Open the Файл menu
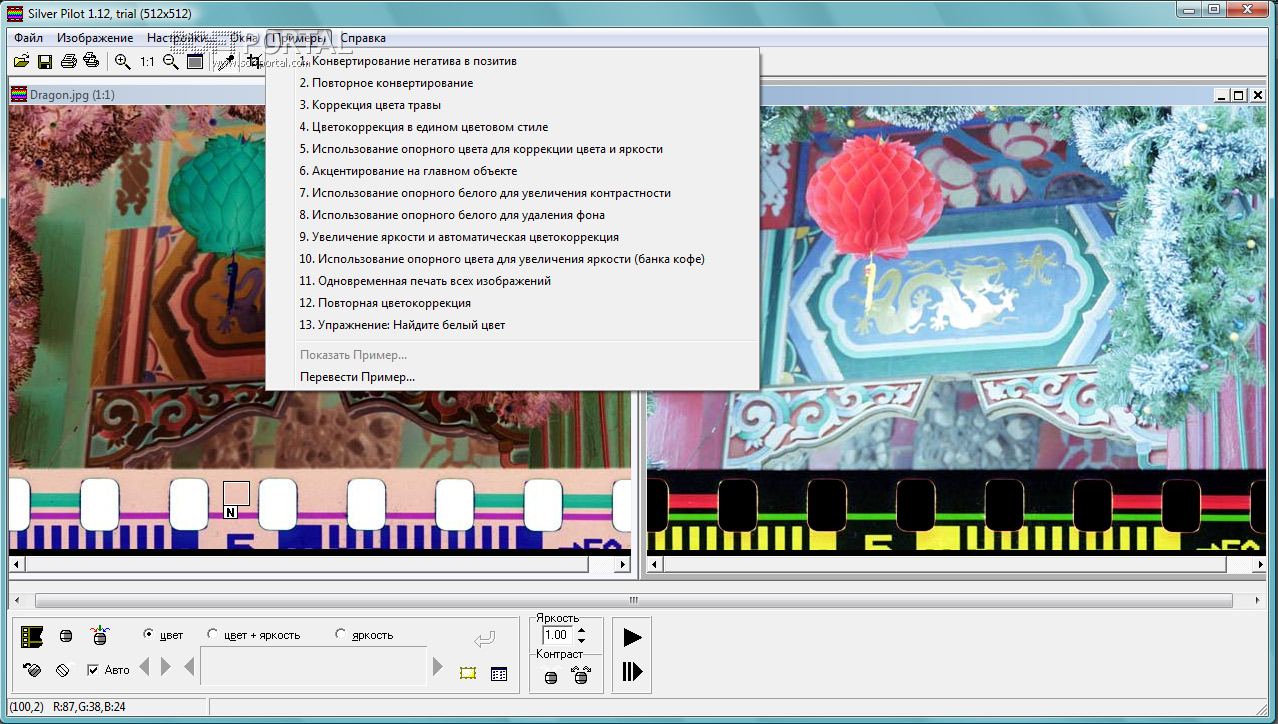Screen dimensions: 1278x724 point(28,38)
